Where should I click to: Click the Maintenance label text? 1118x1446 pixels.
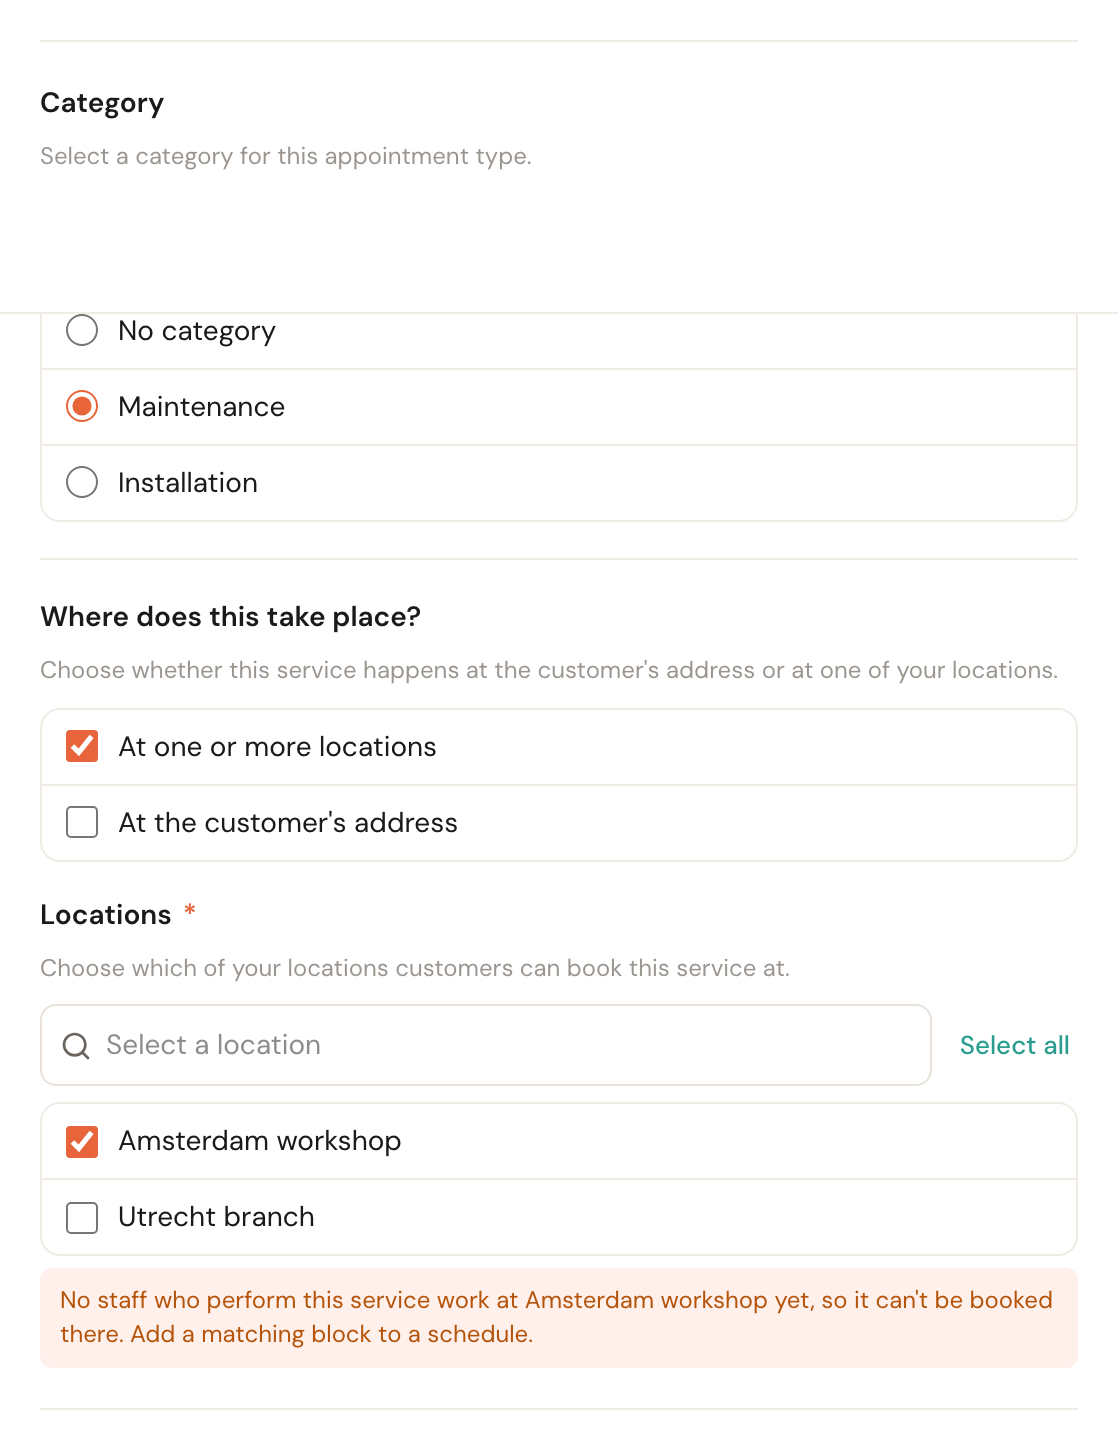(x=201, y=407)
